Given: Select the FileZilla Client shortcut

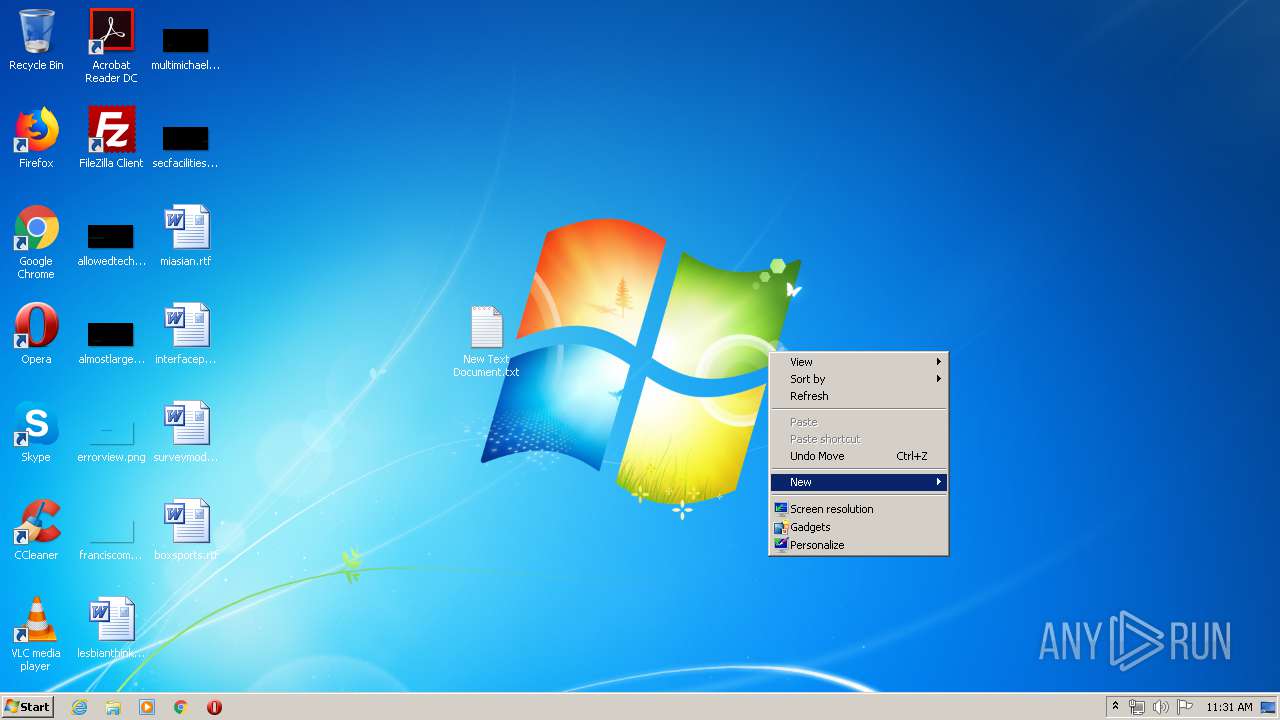Looking at the screenshot, I should click(111, 138).
